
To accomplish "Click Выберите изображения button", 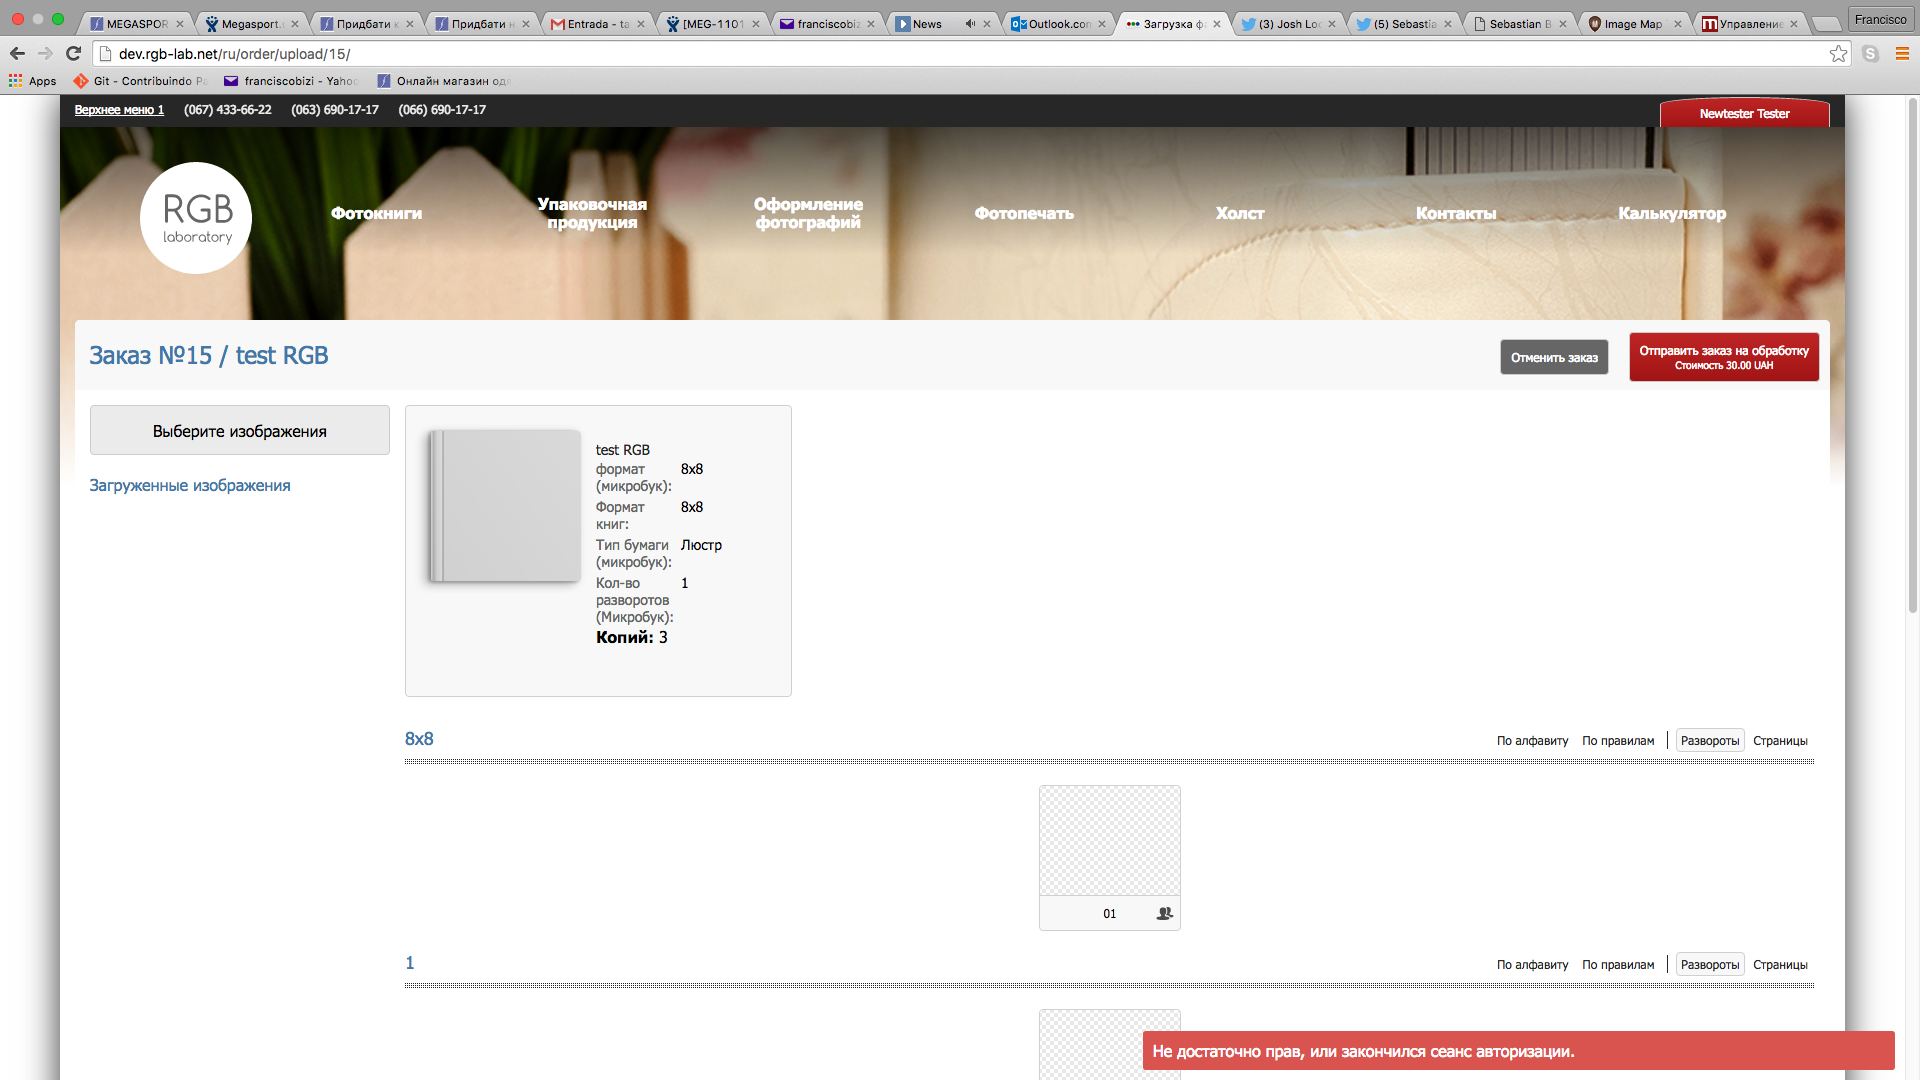I will pyautogui.click(x=240, y=431).
